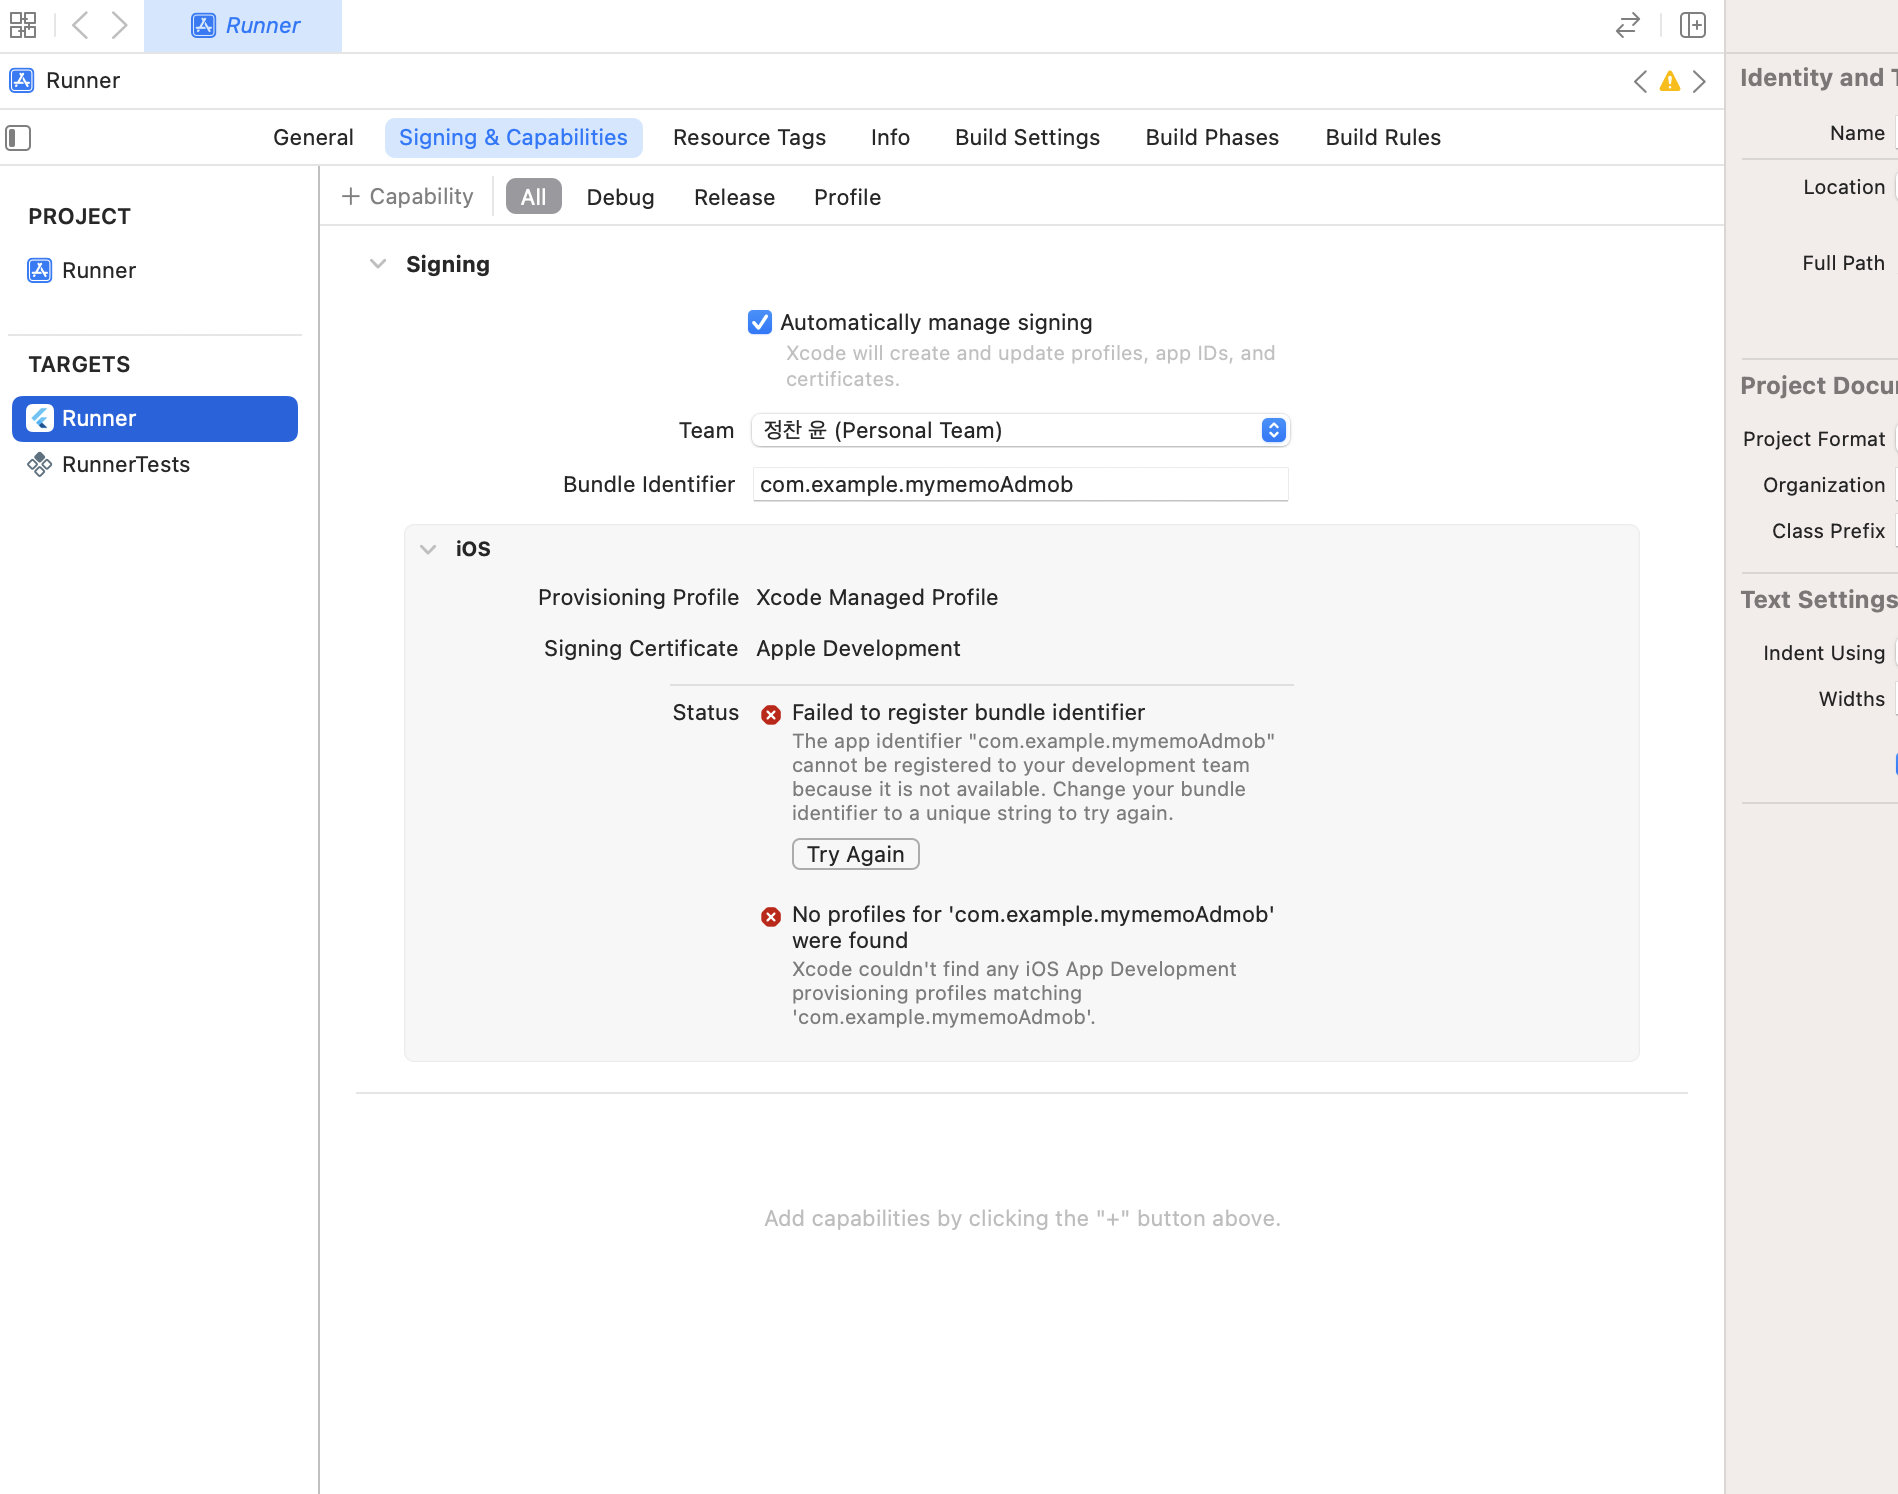Switch to the Info tab
Screen dimensions: 1898x1494
890,138
